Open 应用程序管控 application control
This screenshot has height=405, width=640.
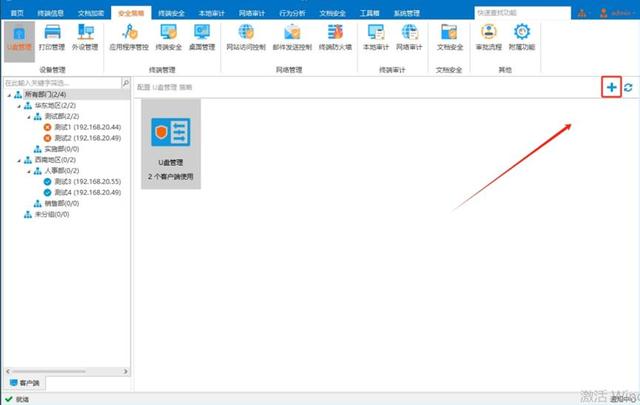coord(129,38)
